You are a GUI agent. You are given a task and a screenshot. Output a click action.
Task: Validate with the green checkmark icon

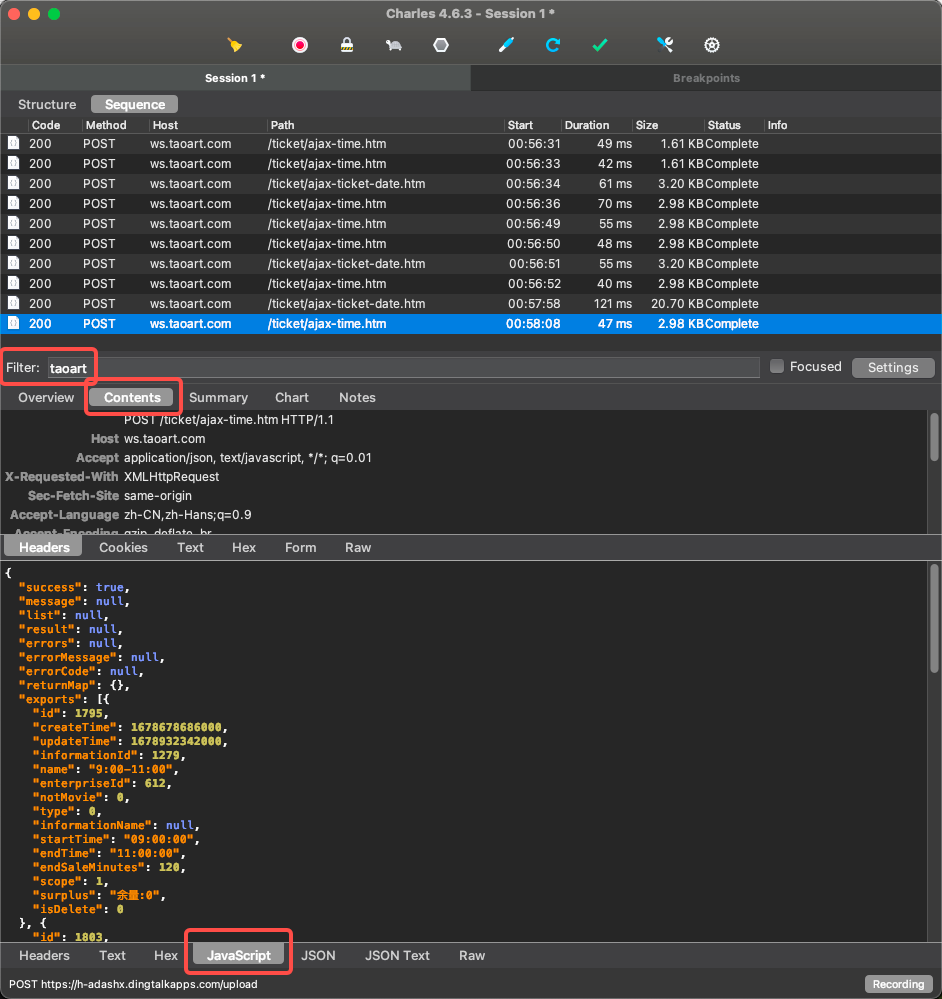click(600, 45)
